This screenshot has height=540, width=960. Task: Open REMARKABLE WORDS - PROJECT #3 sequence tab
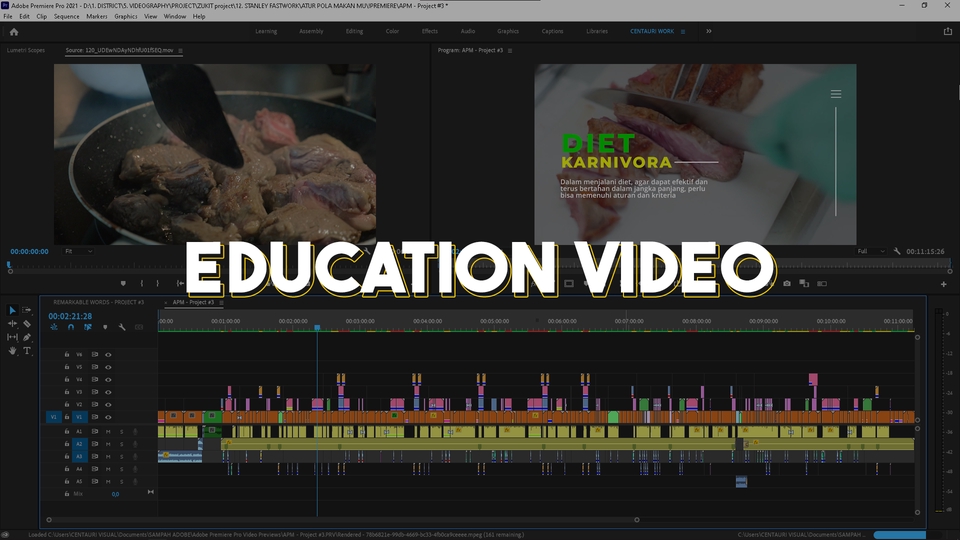coord(99,302)
